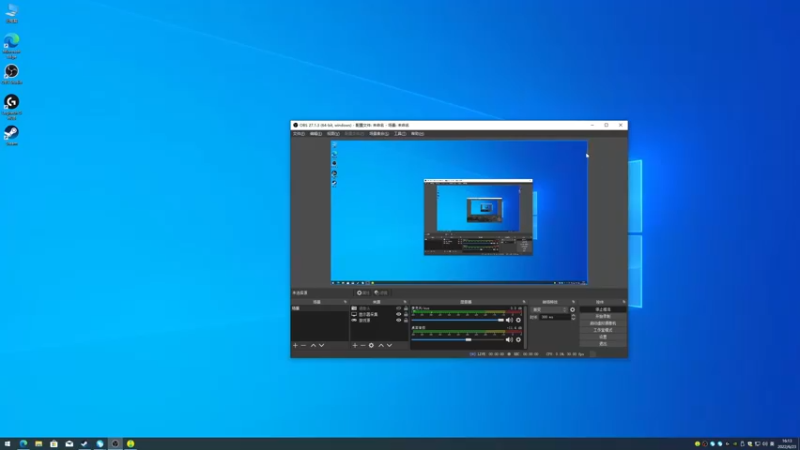Click the Desktop Audio volume slider

coord(458,340)
